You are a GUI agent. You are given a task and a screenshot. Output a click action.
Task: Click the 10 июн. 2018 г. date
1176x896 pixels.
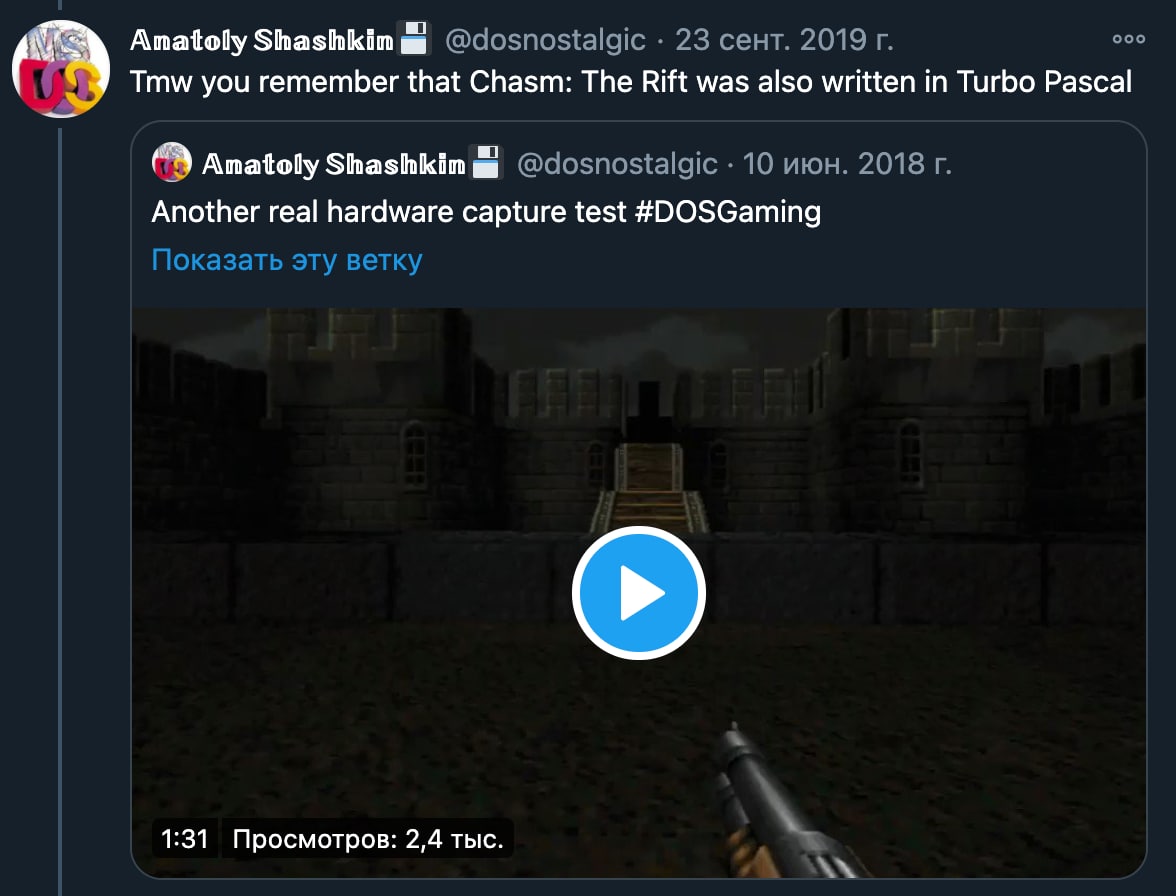tap(847, 163)
